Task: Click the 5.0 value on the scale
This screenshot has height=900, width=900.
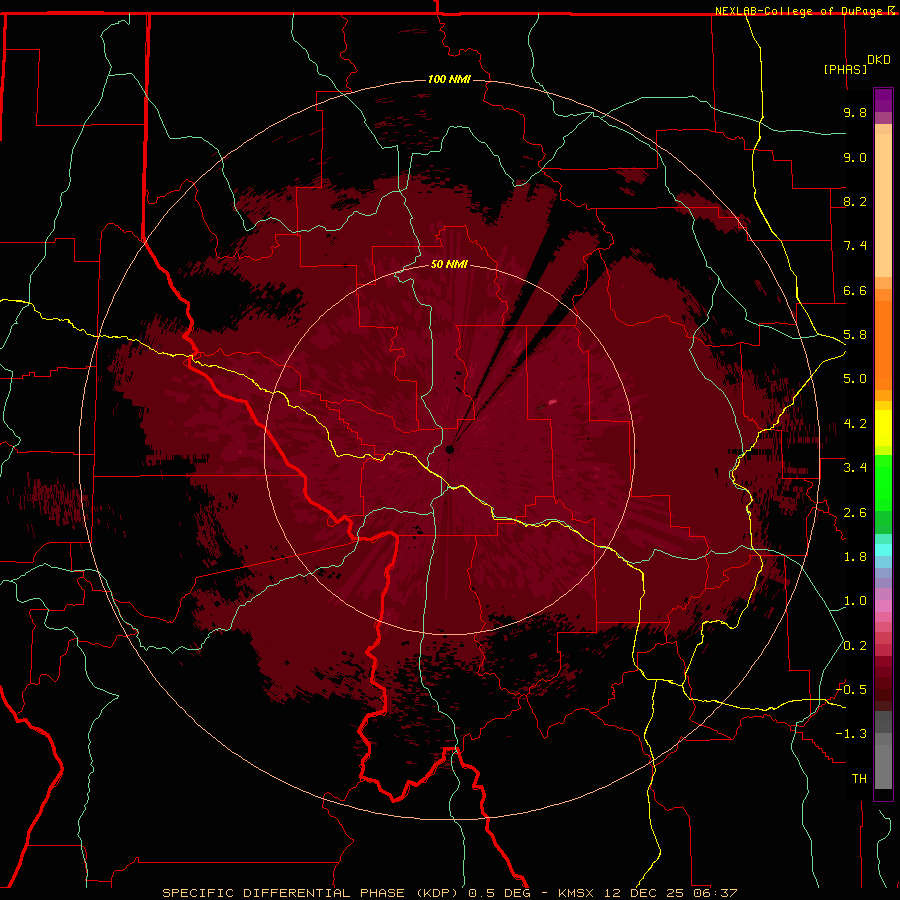Action: [855, 379]
